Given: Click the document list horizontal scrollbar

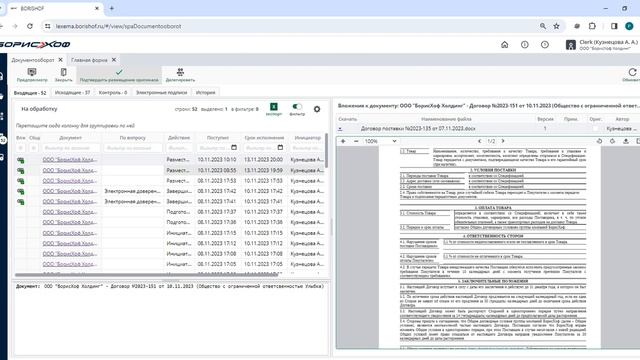Looking at the screenshot, I should (x=147, y=275).
